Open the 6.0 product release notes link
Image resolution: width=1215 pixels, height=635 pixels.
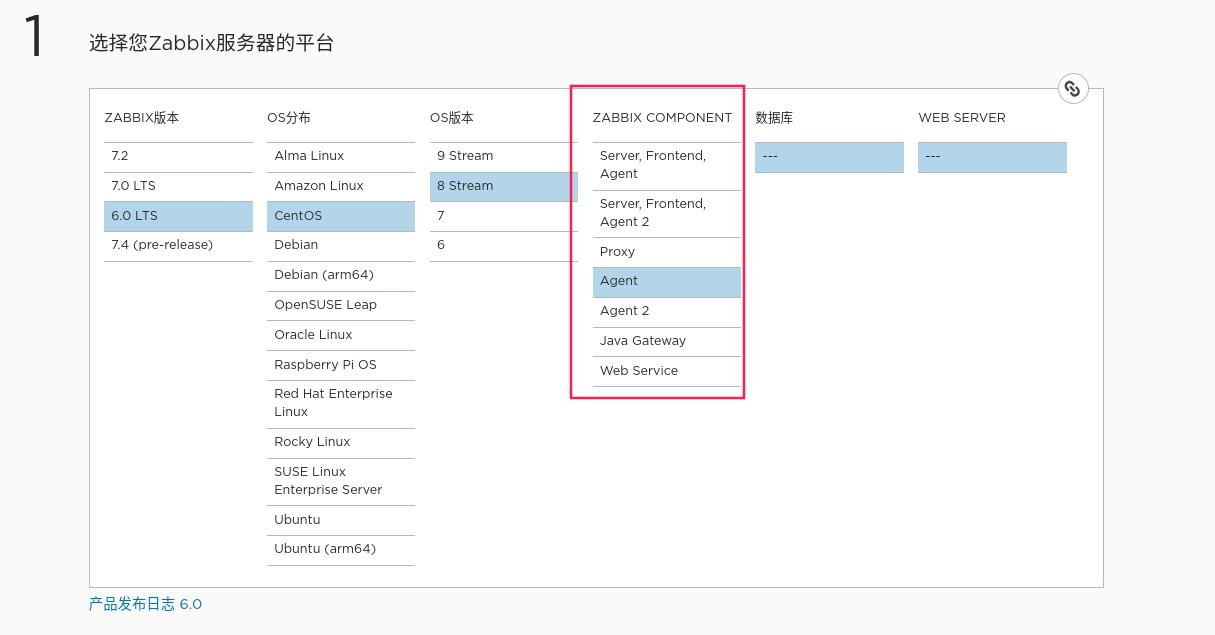tap(145, 604)
